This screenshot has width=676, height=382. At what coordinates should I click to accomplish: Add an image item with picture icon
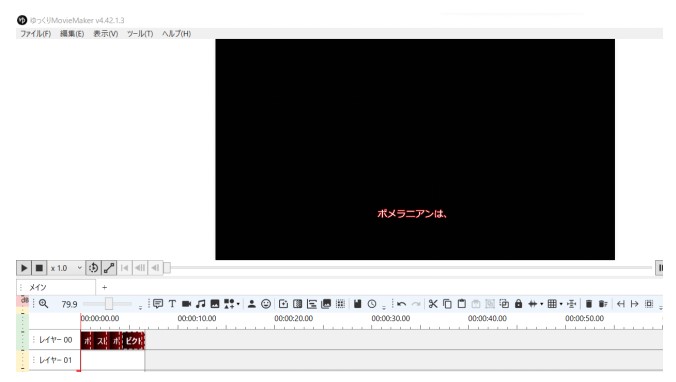click(x=215, y=304)
